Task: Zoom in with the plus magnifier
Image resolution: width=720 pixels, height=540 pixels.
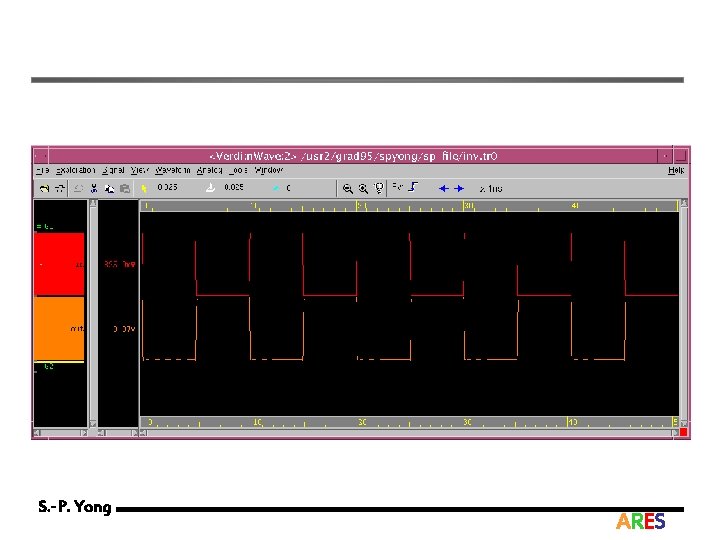Action: click(363, 188)
